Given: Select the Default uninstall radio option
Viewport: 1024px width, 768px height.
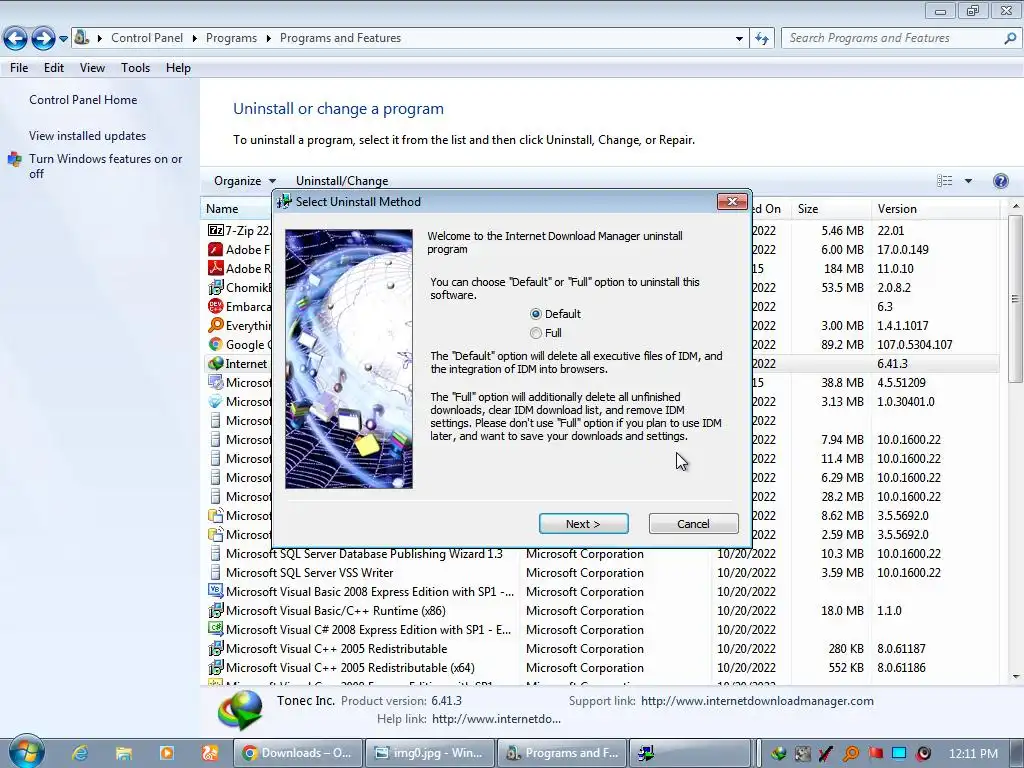Looking at the screenshot, I should [536, 314].
